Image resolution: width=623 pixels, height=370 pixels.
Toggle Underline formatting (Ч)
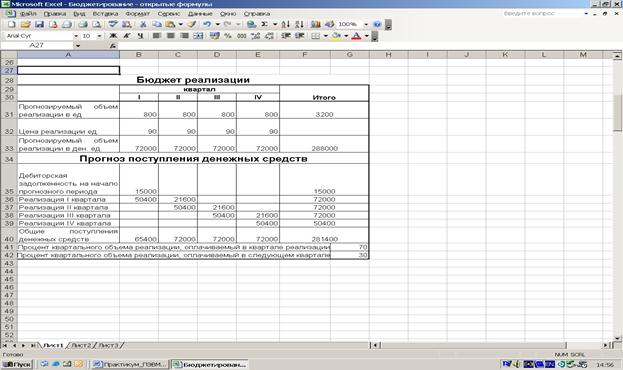tap(140, 36)
